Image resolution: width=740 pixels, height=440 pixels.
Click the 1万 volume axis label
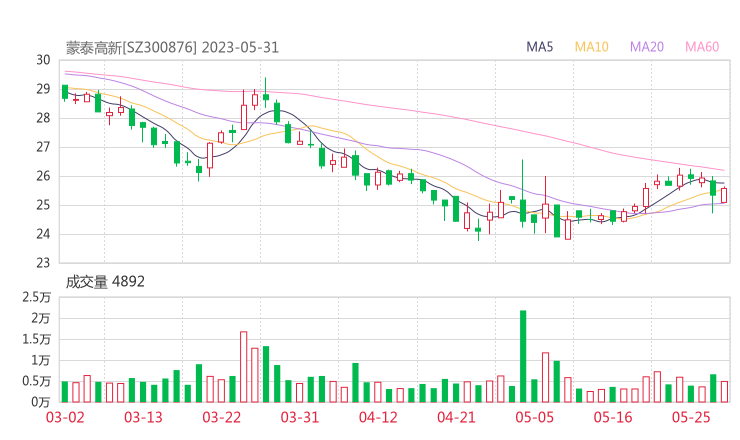pyautogui.click(x=41, y=361)
